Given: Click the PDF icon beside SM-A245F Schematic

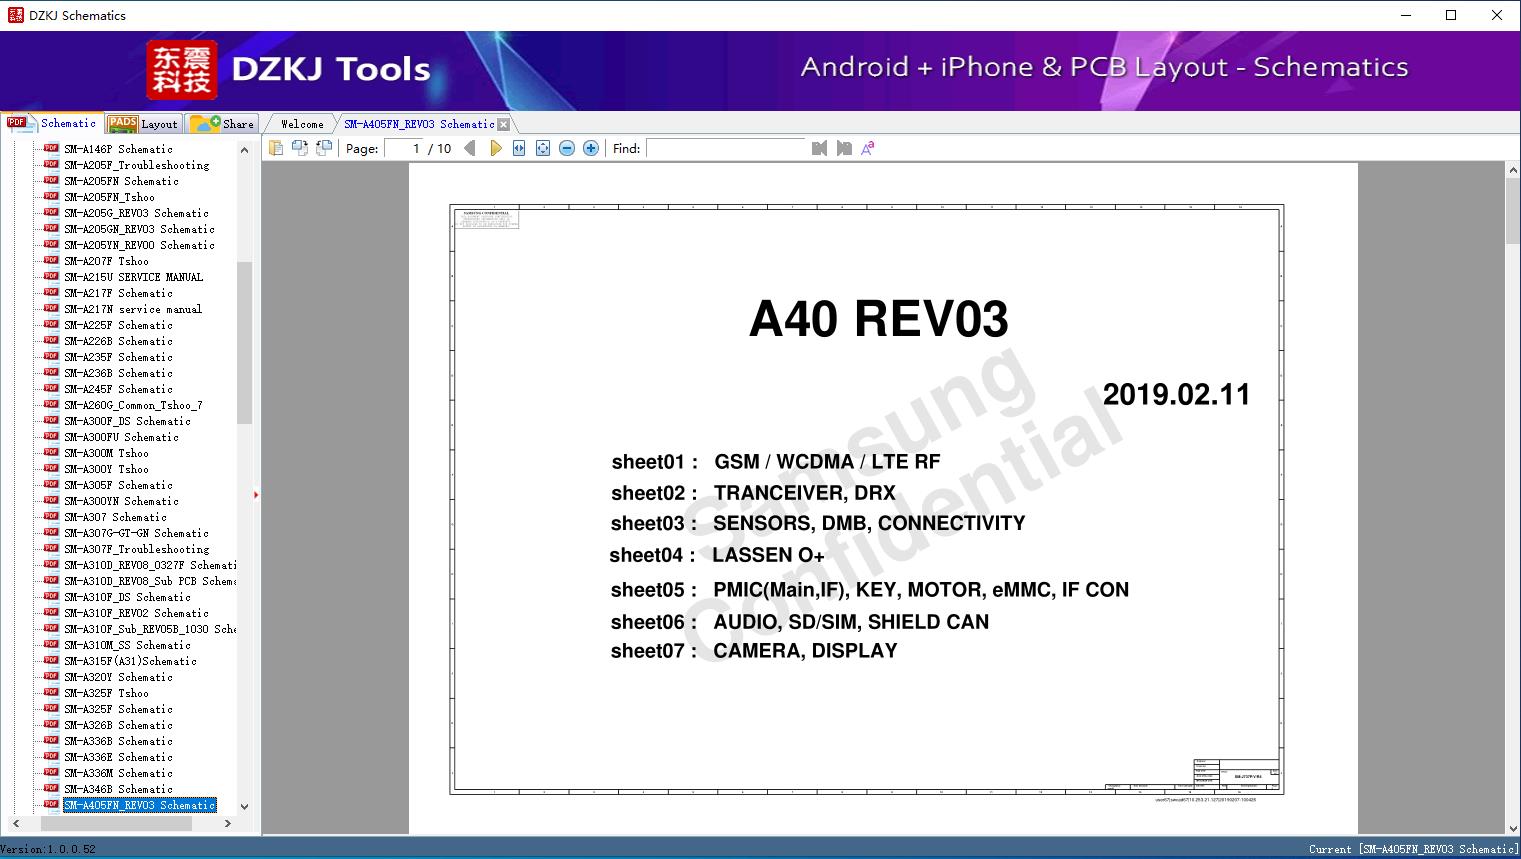Looking at the screenshot, I should pos(51,388).
